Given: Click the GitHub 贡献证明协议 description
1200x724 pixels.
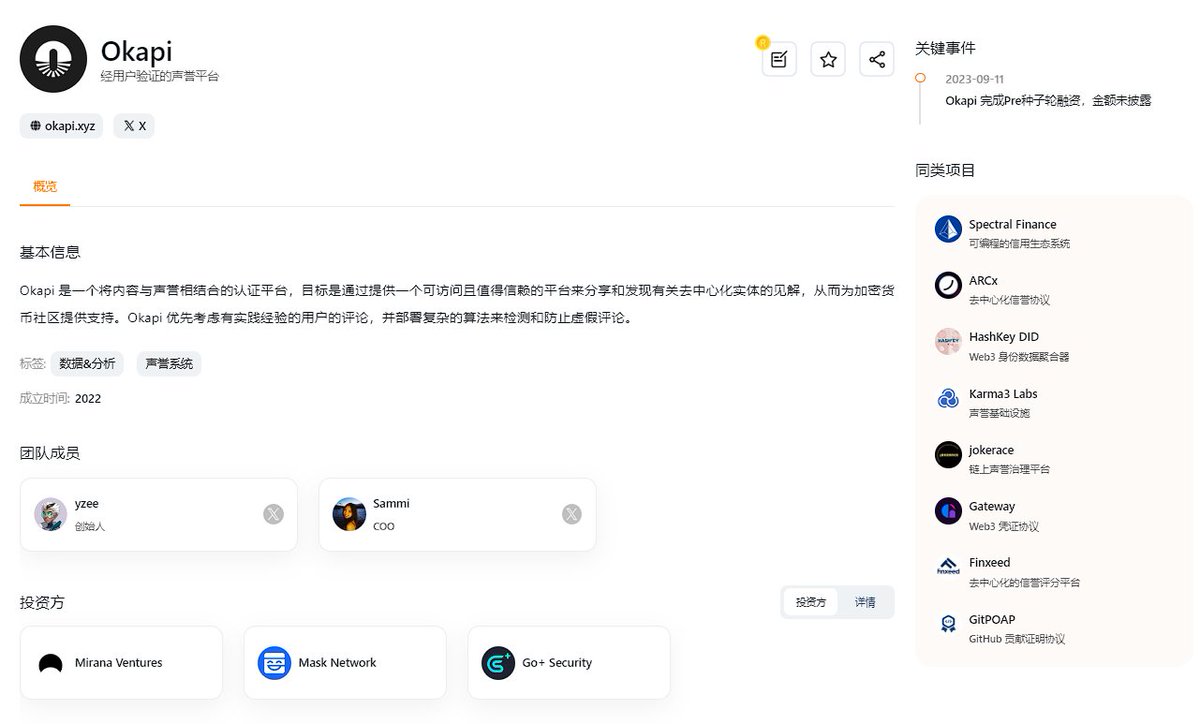Looking at the screenshot, I should 1017,639.
